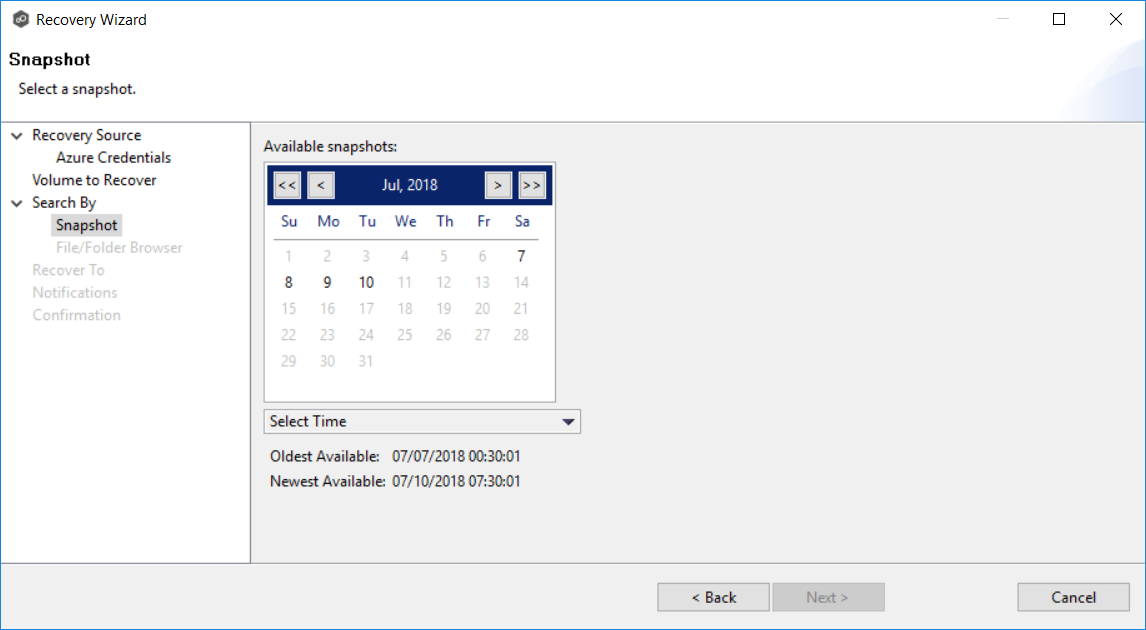Select Azure Credentials step
Viewport: 1146px width, 630px height.
[113, 158]
